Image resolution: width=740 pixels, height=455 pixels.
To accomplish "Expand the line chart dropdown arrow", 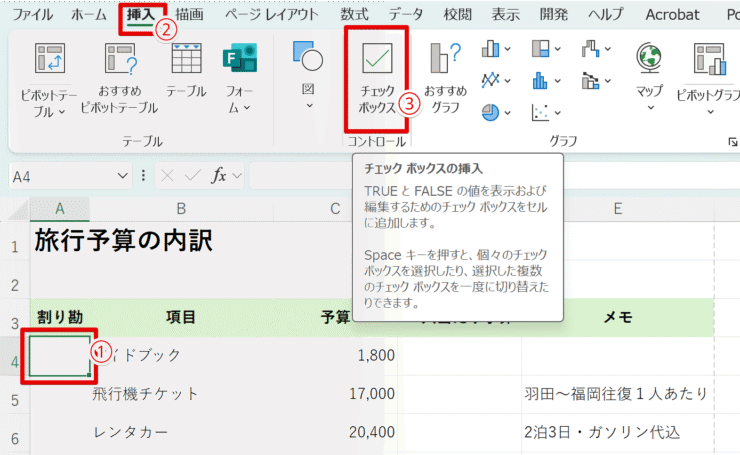I will (x=507, y=81).
